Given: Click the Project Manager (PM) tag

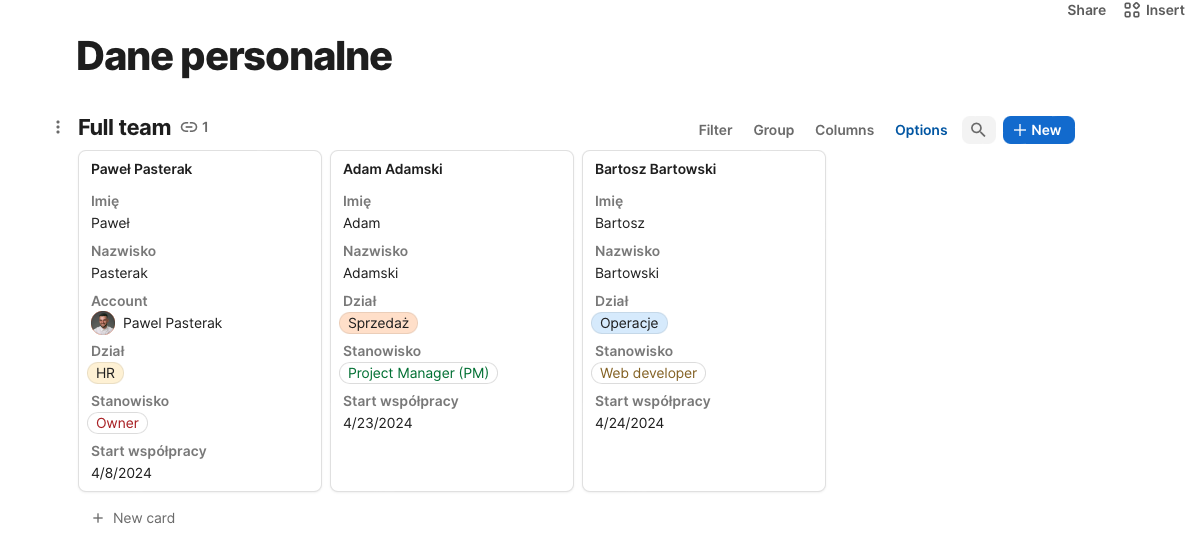Looking at the screenshot, I should tap(418, 373).
